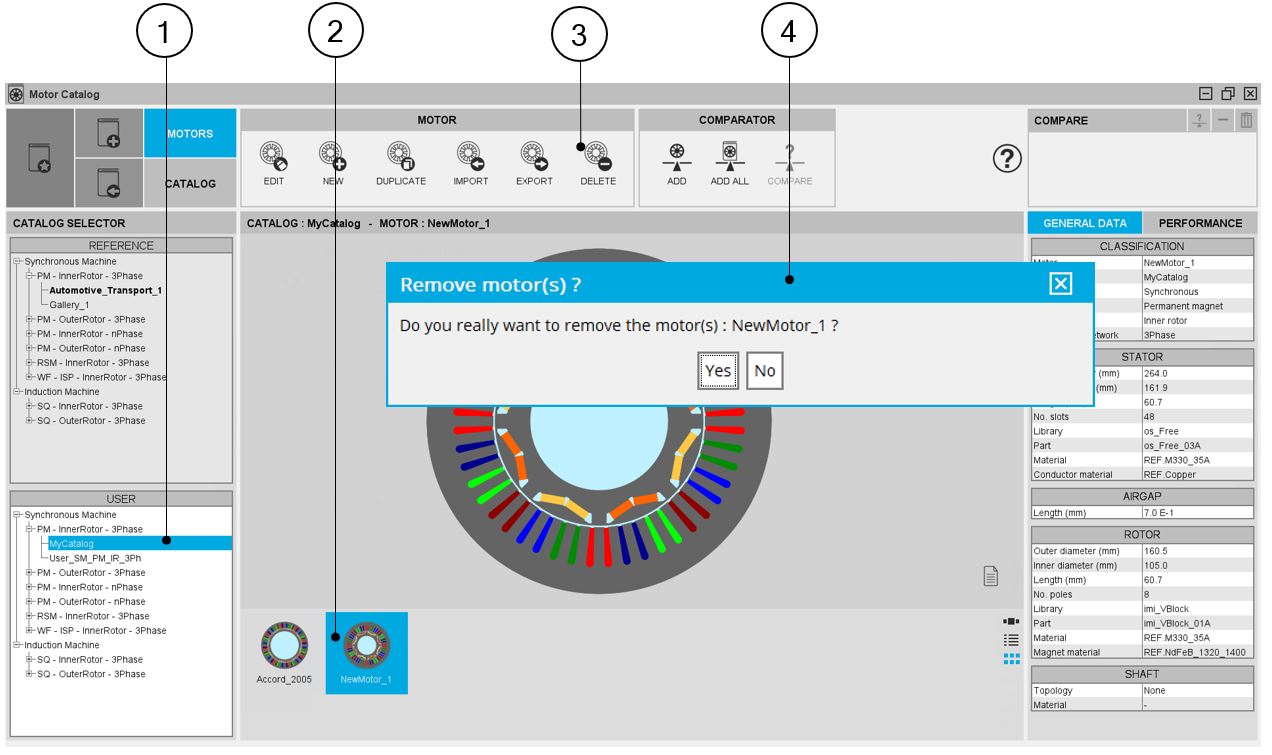The width and height of the screenshot is (1272, 755).
Task: Cancel removal by clicking No
Action: (x=765, y=371)
